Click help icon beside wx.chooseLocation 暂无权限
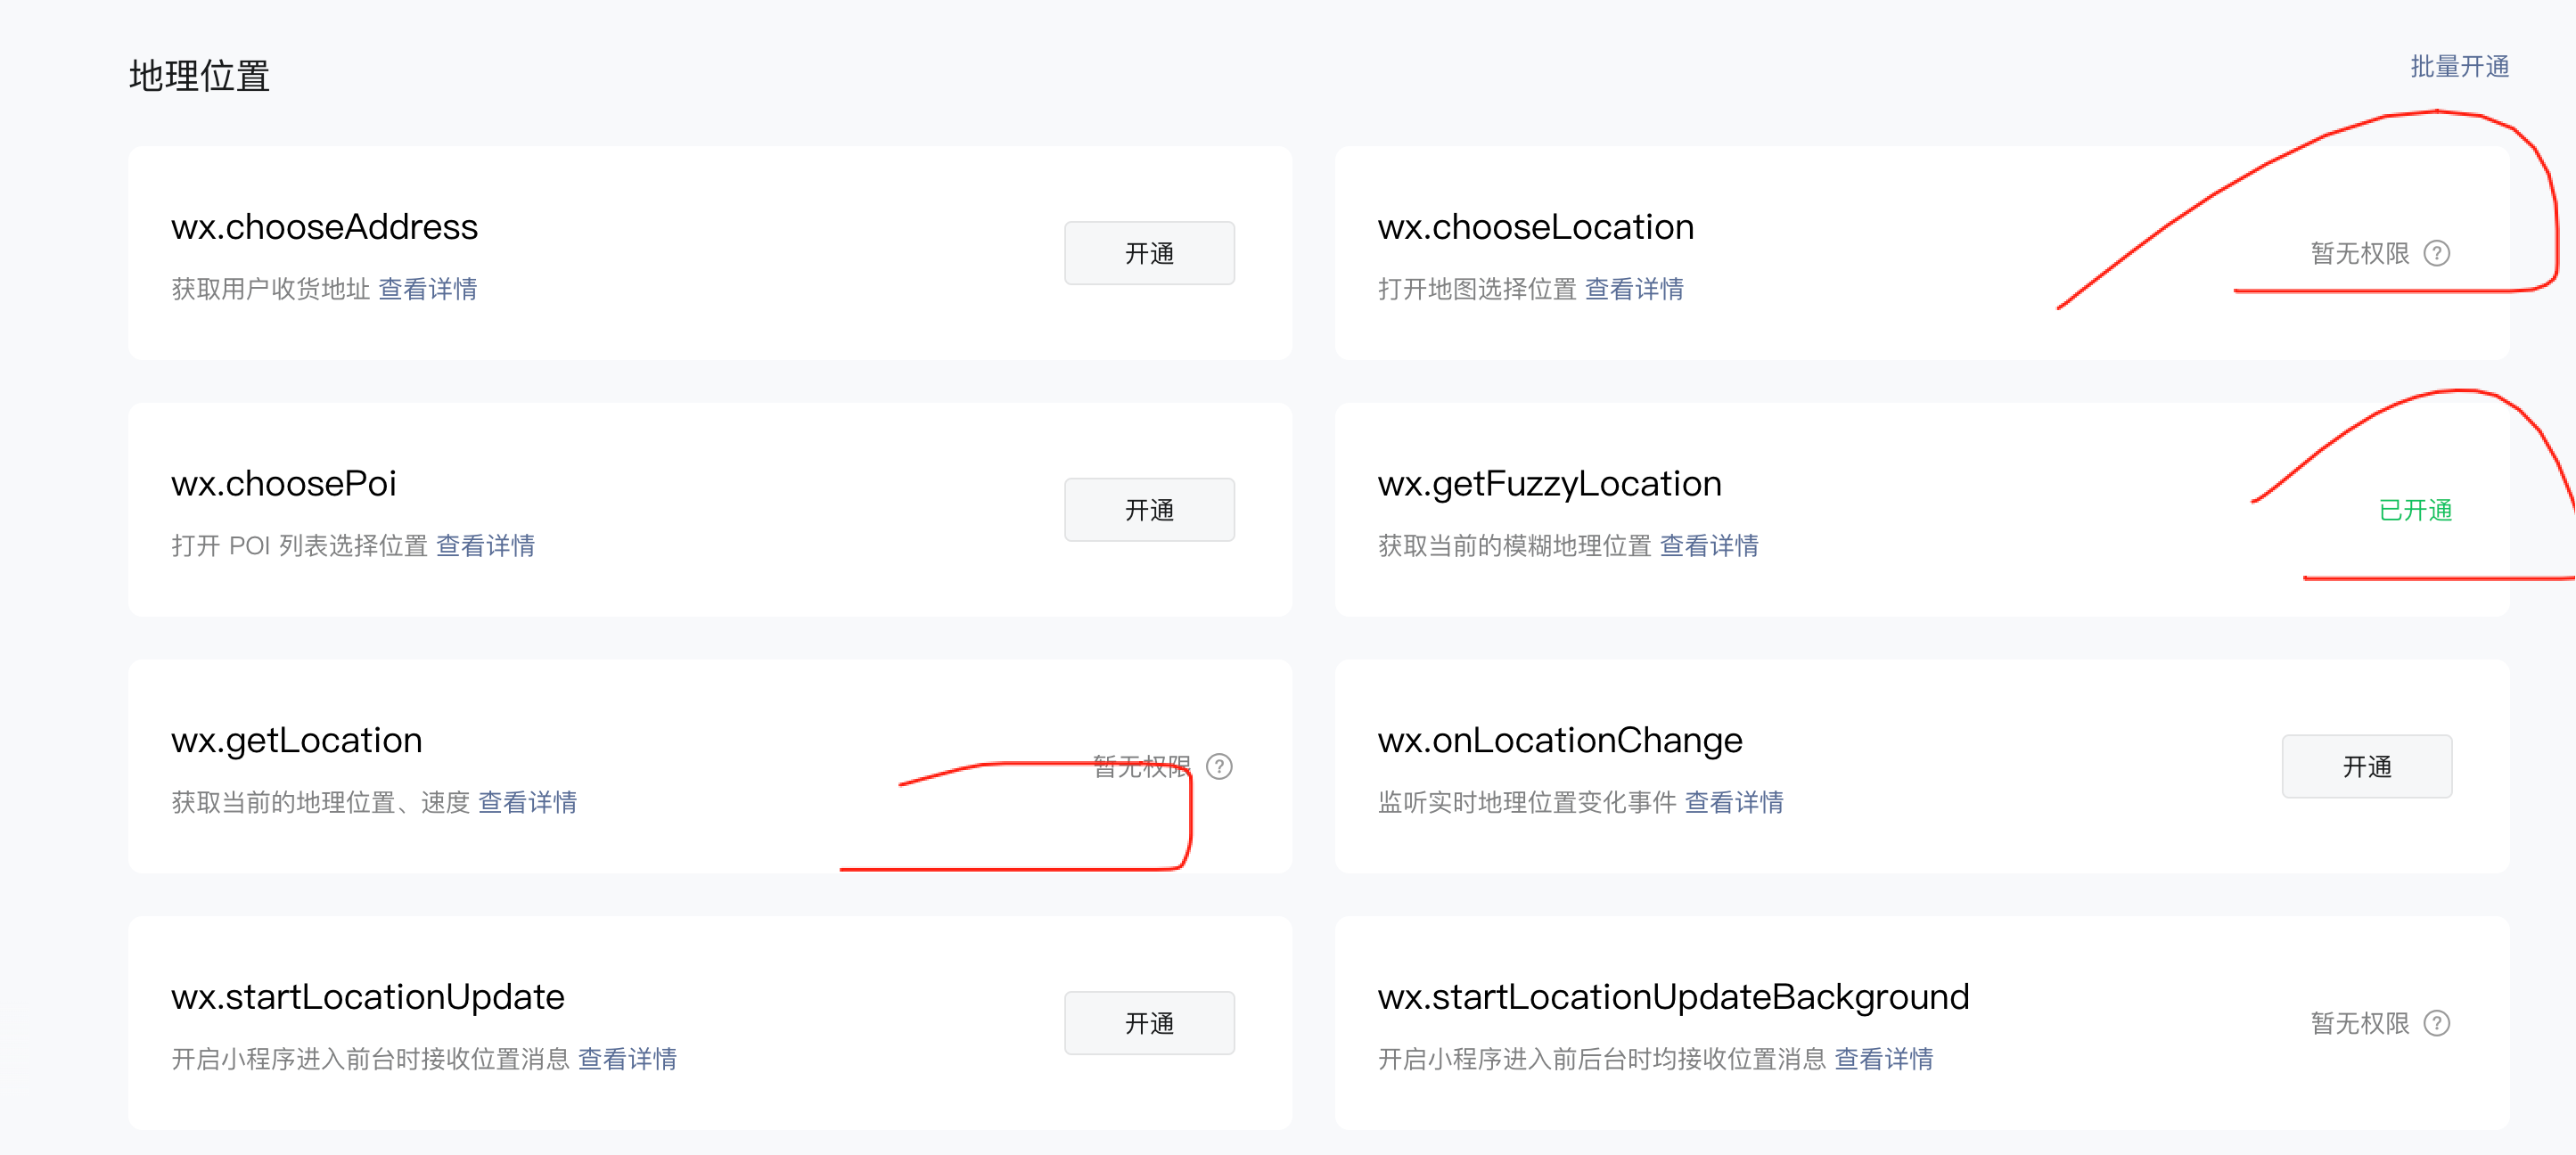2576x1155 pixels. click(2436, 253)
